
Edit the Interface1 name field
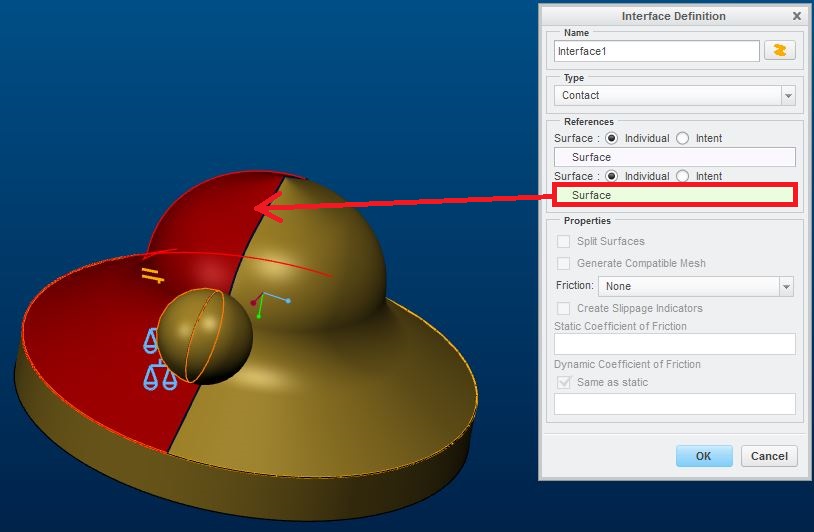tap(657, 51)
